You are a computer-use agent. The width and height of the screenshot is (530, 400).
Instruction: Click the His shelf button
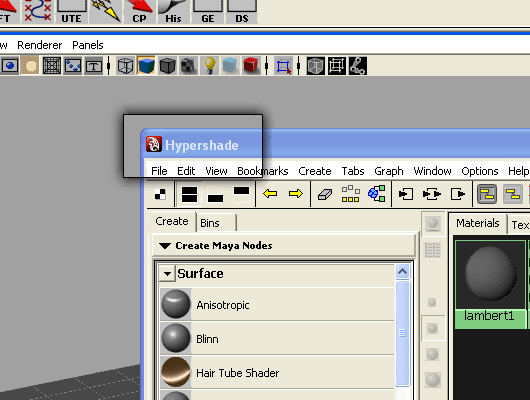pos(173,11)
